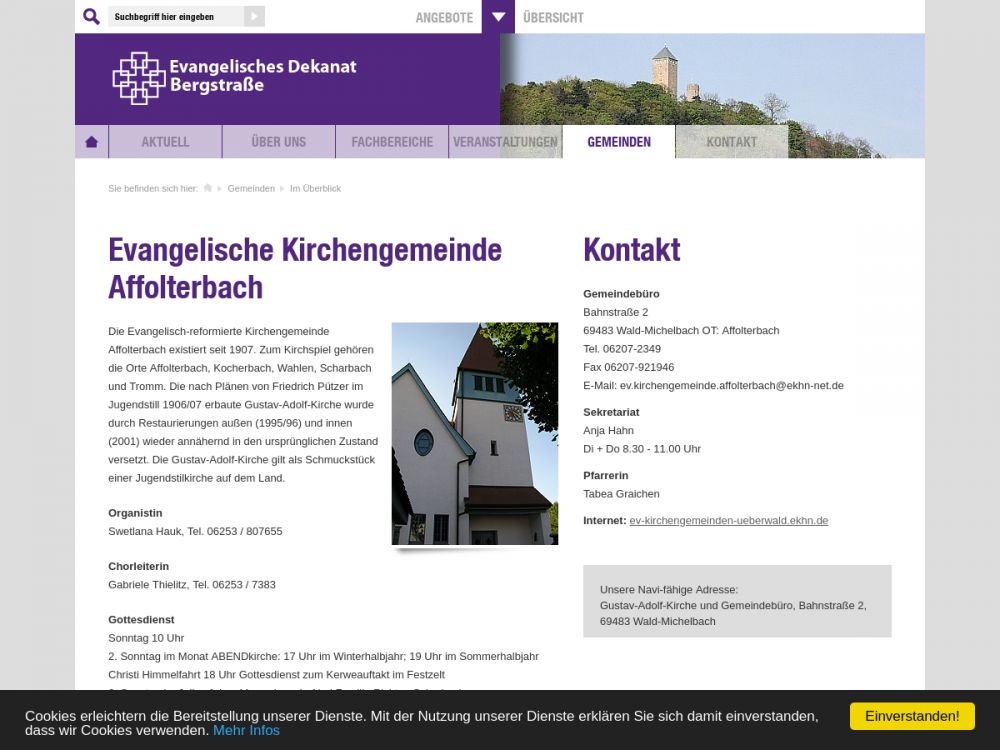The image size is (1000, 750).
Task: Click the Gustav-Adolf-Kirche church photo
Action: [475, 434]
